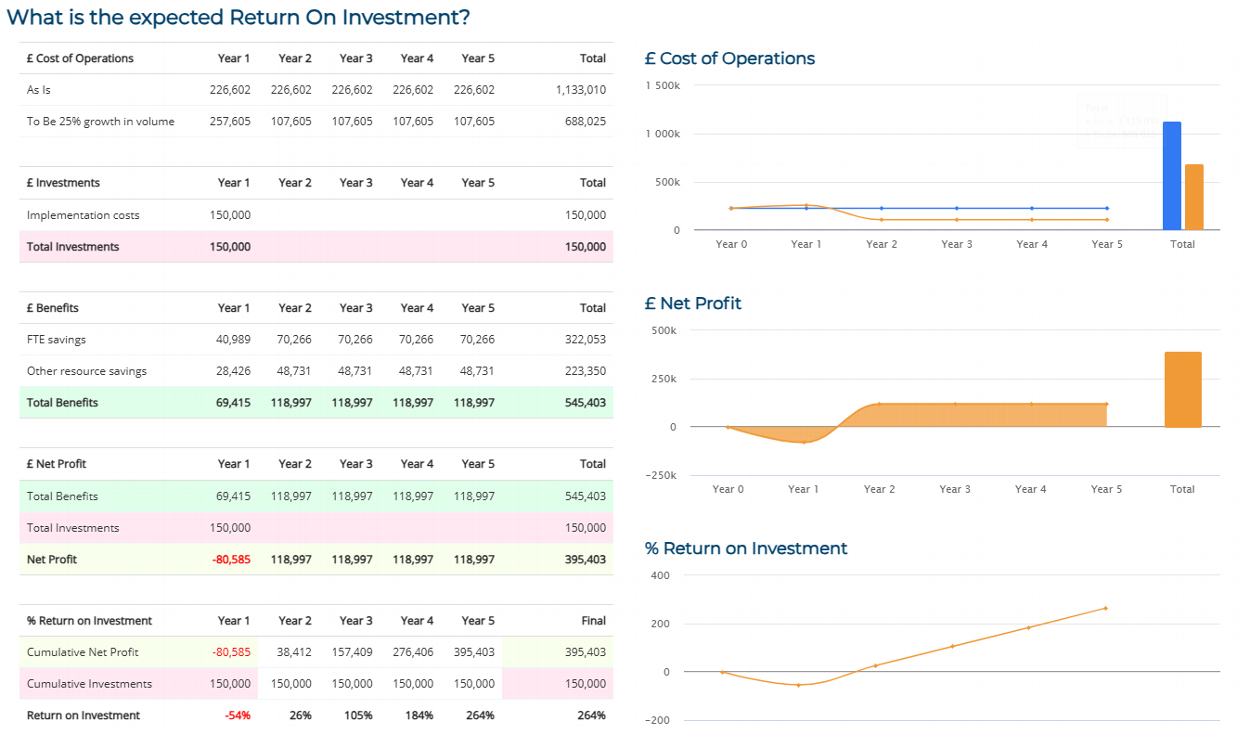Select the Return on Investment Year 2 value 26%
This screenshot has width=1250, height=730.
300,716
